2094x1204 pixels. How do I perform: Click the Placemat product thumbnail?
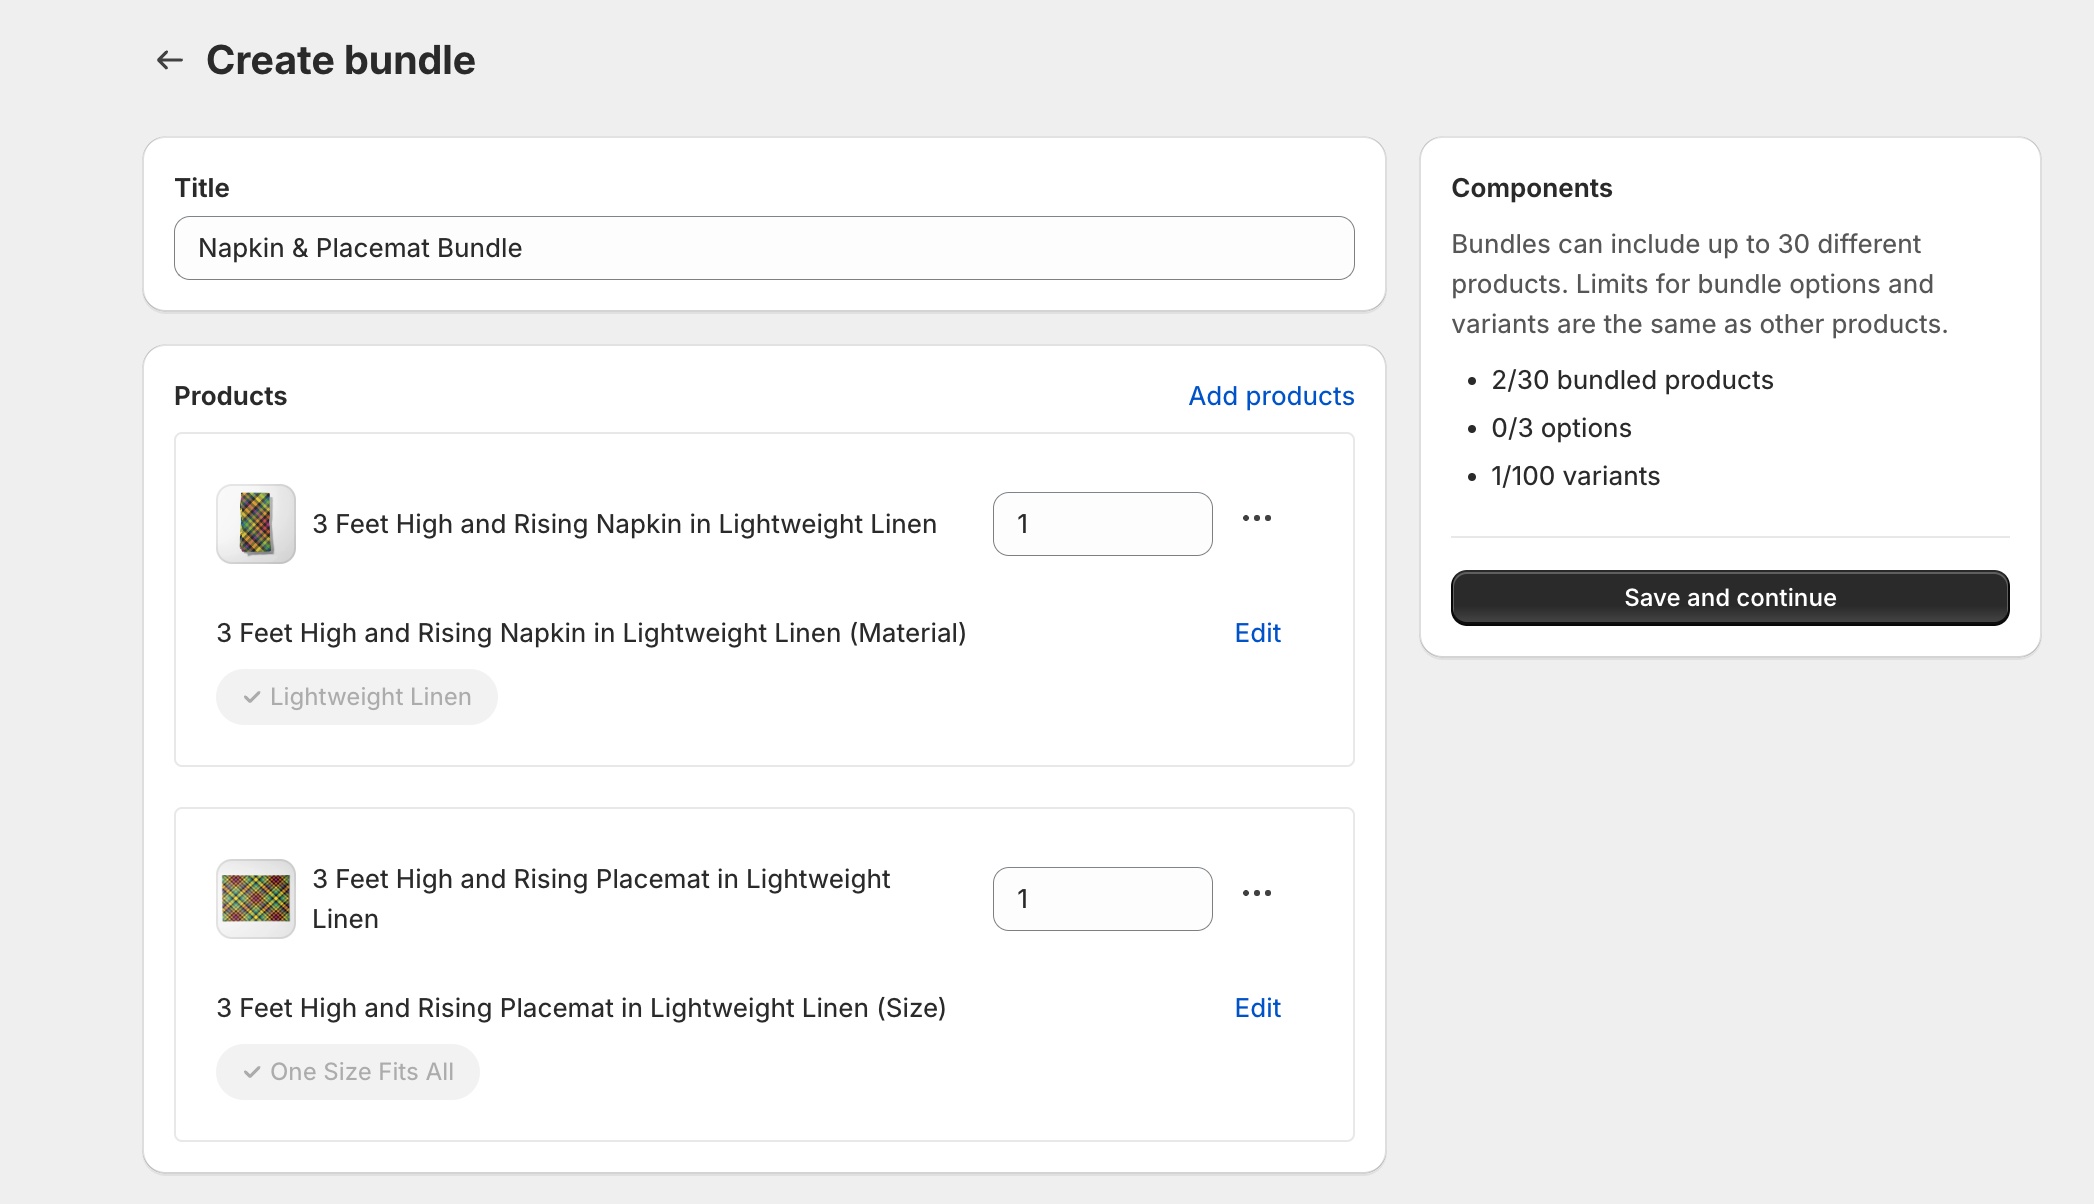pos(256,899)
